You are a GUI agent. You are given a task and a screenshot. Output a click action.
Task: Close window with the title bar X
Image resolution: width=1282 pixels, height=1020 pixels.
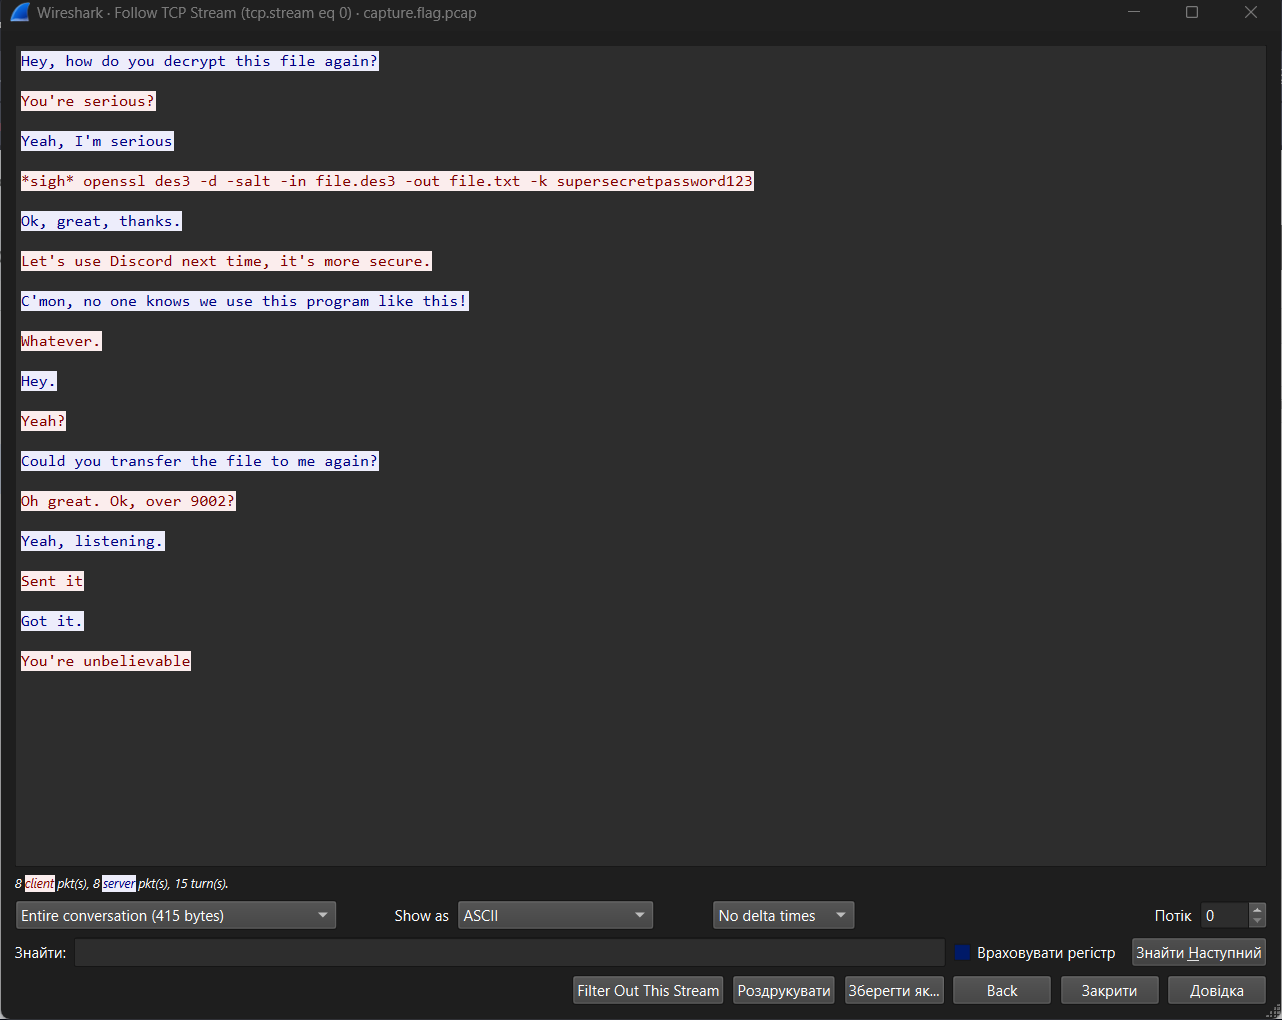click(x=1250, y=13)
